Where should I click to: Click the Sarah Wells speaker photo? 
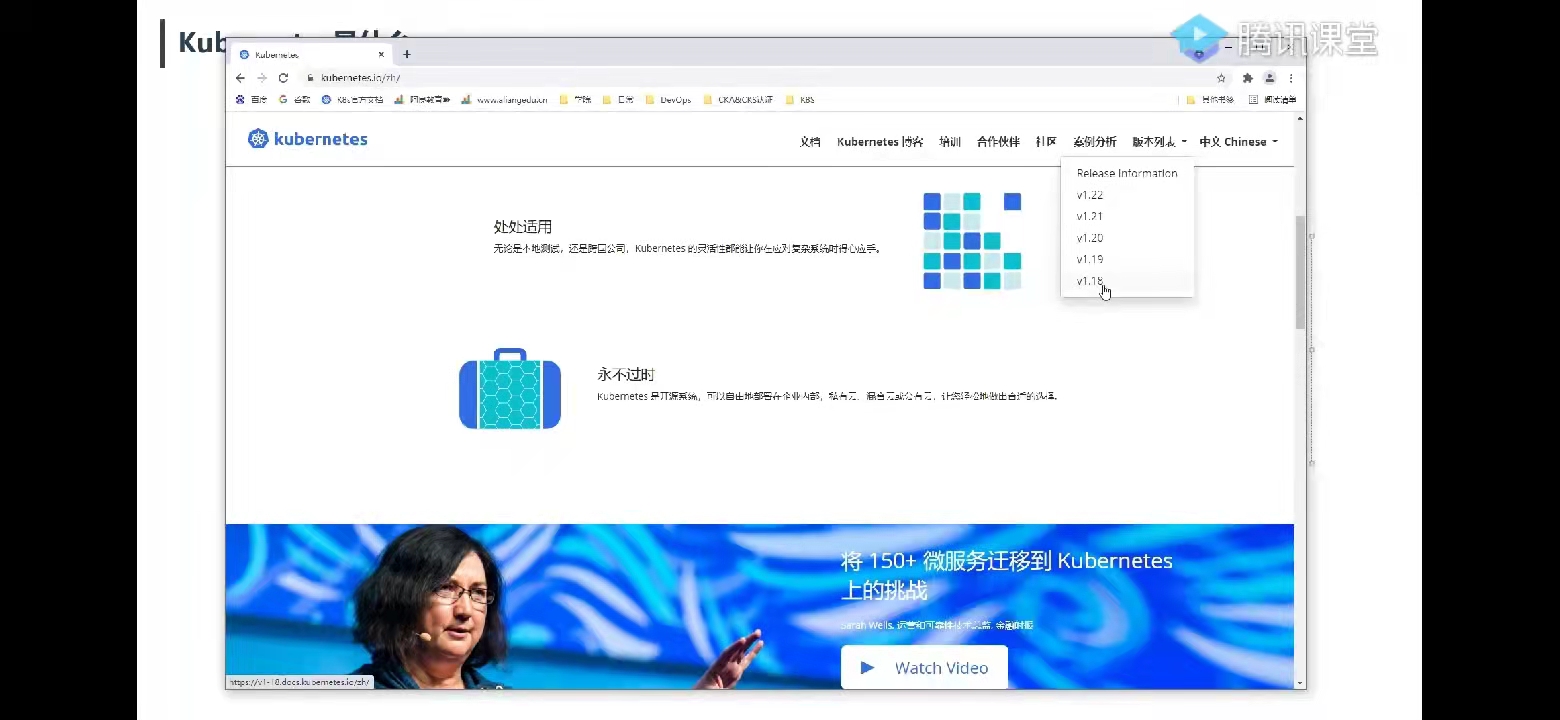click(x=430, y=607)
